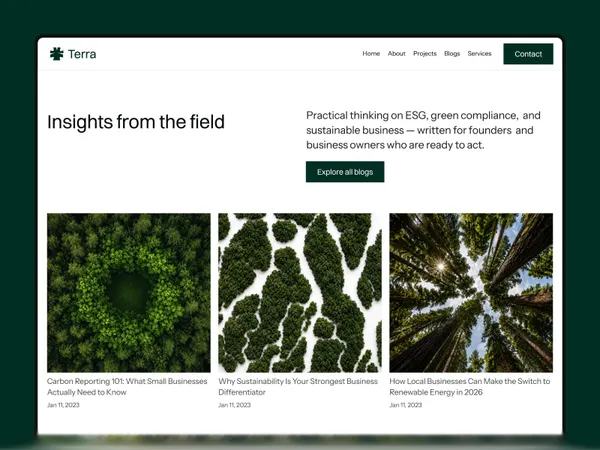
Task: Open the tree patches on white thumbnail
Action: 300,293
